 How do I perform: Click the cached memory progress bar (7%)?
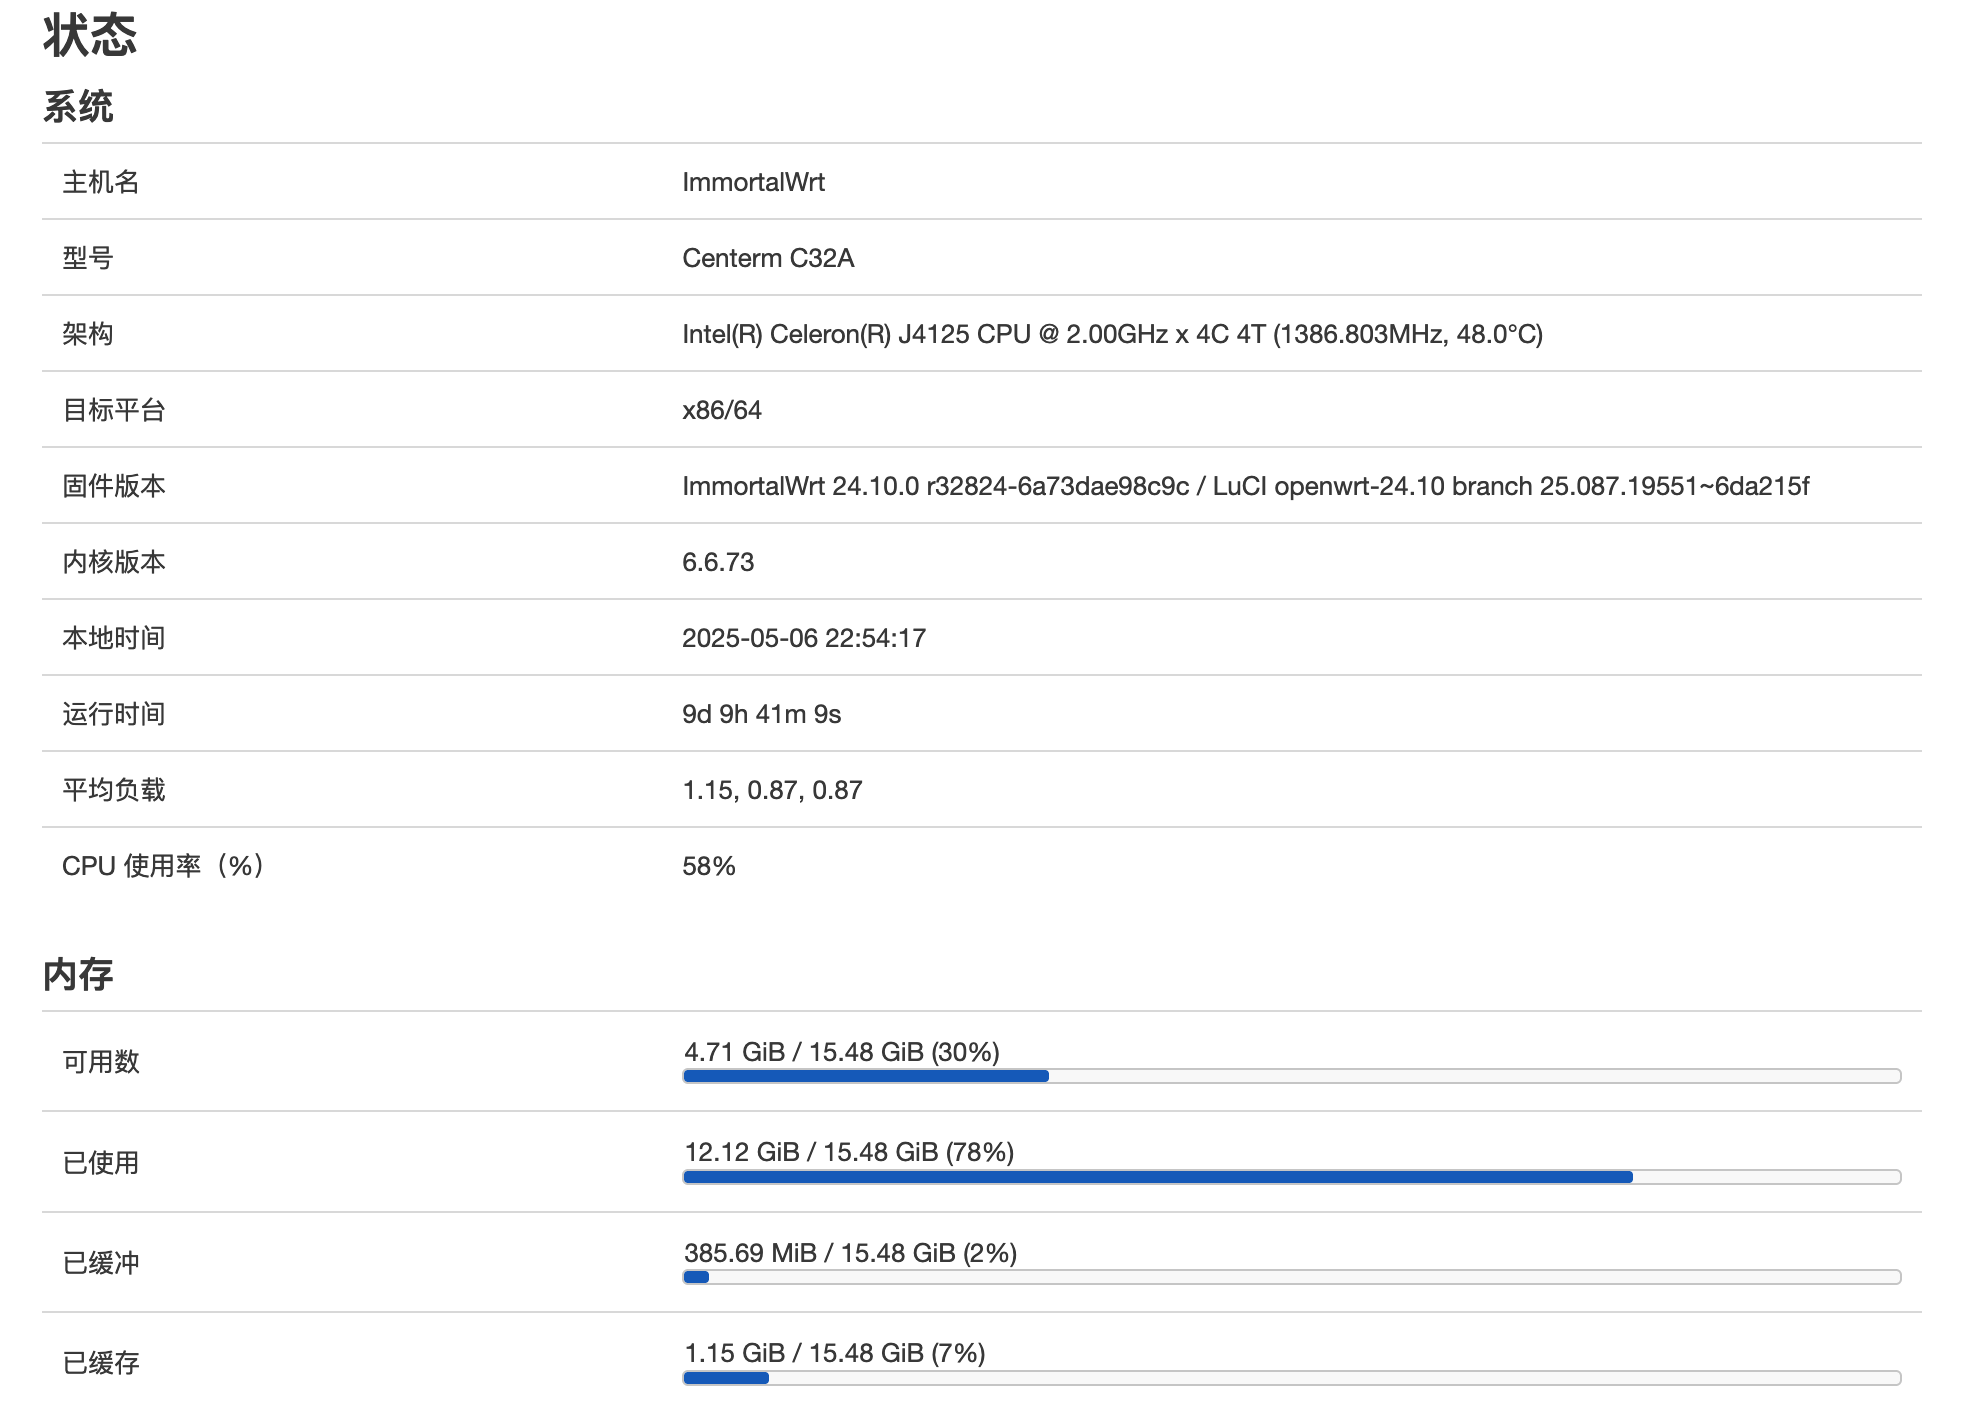pyautogui.click(x=1292, y=1378)
